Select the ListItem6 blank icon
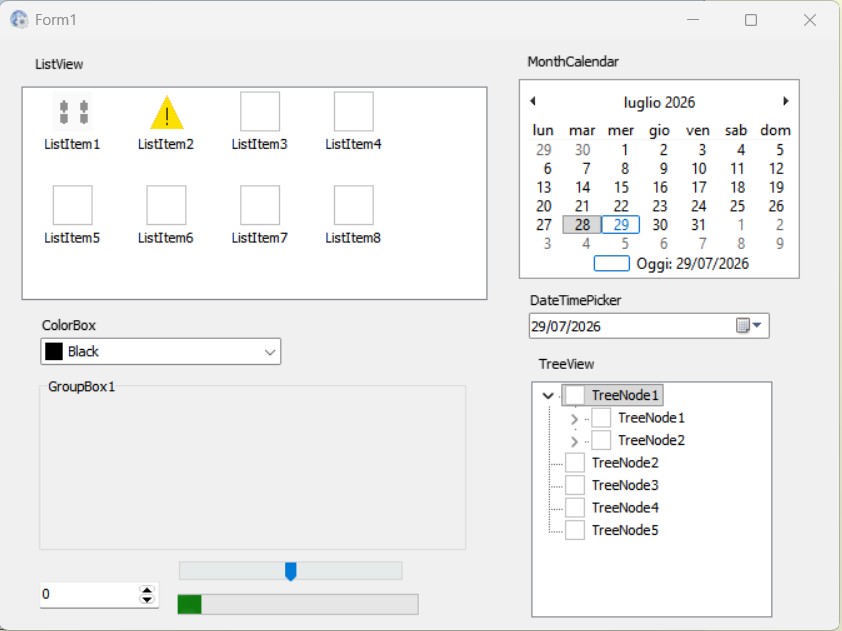The width and height of the screenshot is (842, 631). coord(166,205)
